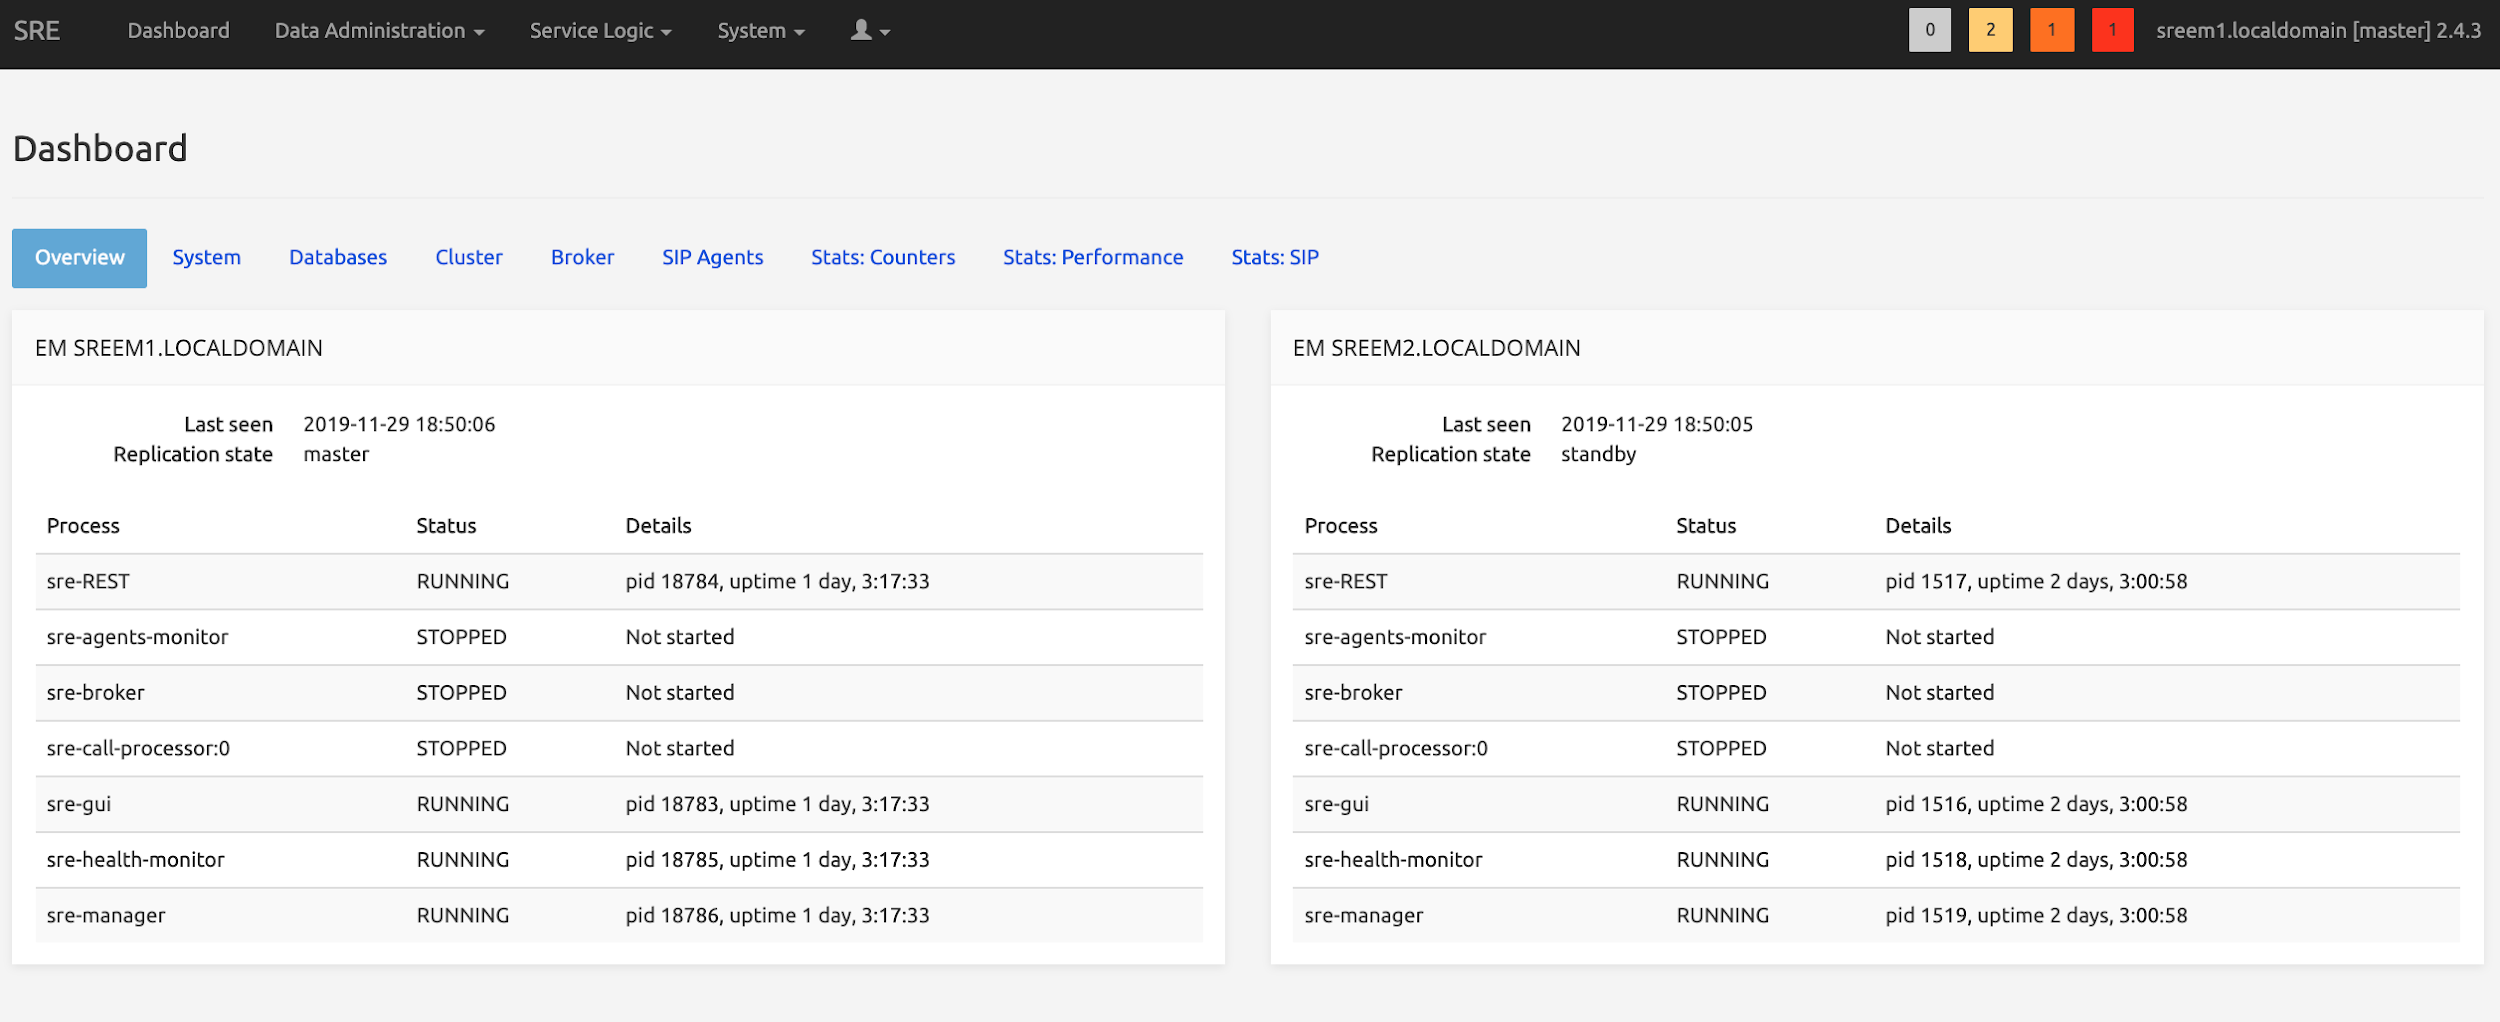Open the Stats: SIP tab
This screenshot has height=1022, width=2500.
click(1275, 258)
